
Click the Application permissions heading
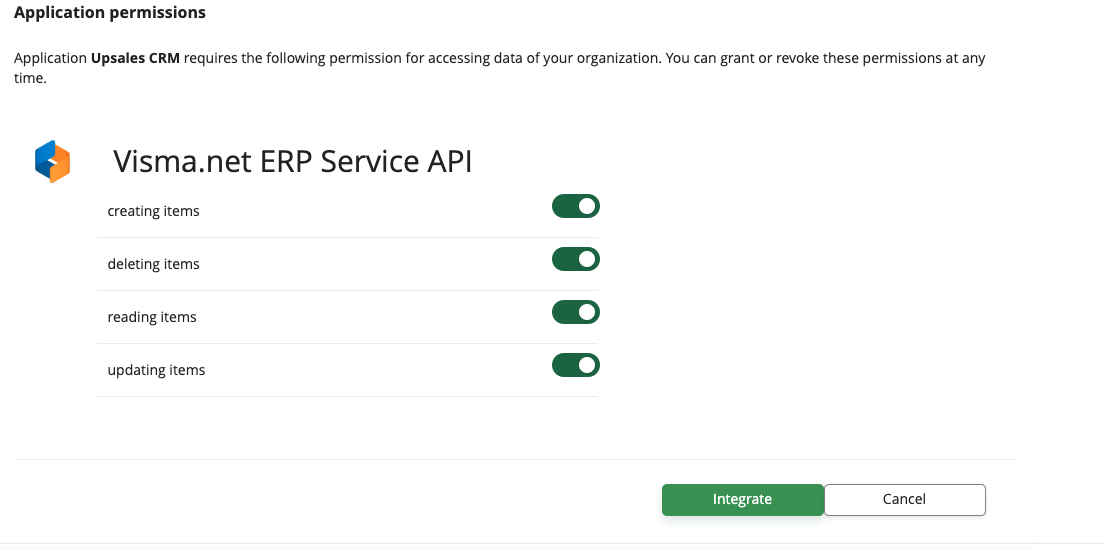[x=110, y=13]
